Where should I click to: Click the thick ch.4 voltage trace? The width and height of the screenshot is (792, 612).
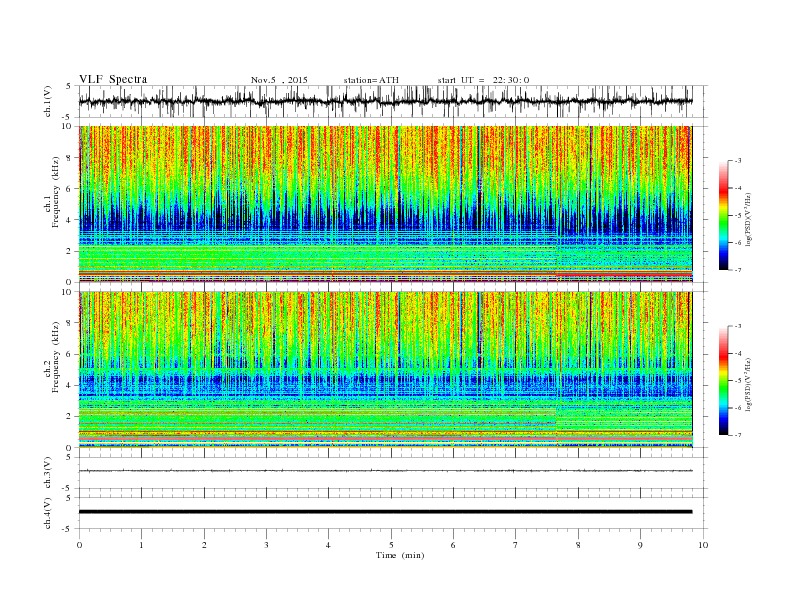pos(385,512)
